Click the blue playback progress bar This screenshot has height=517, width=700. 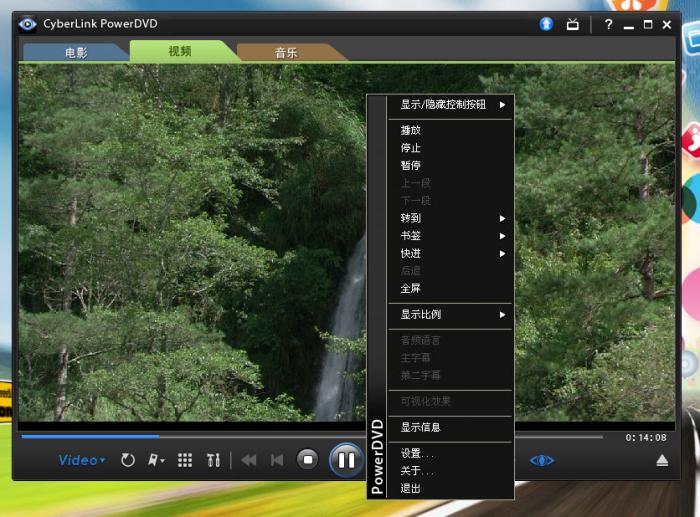(90, 436)
